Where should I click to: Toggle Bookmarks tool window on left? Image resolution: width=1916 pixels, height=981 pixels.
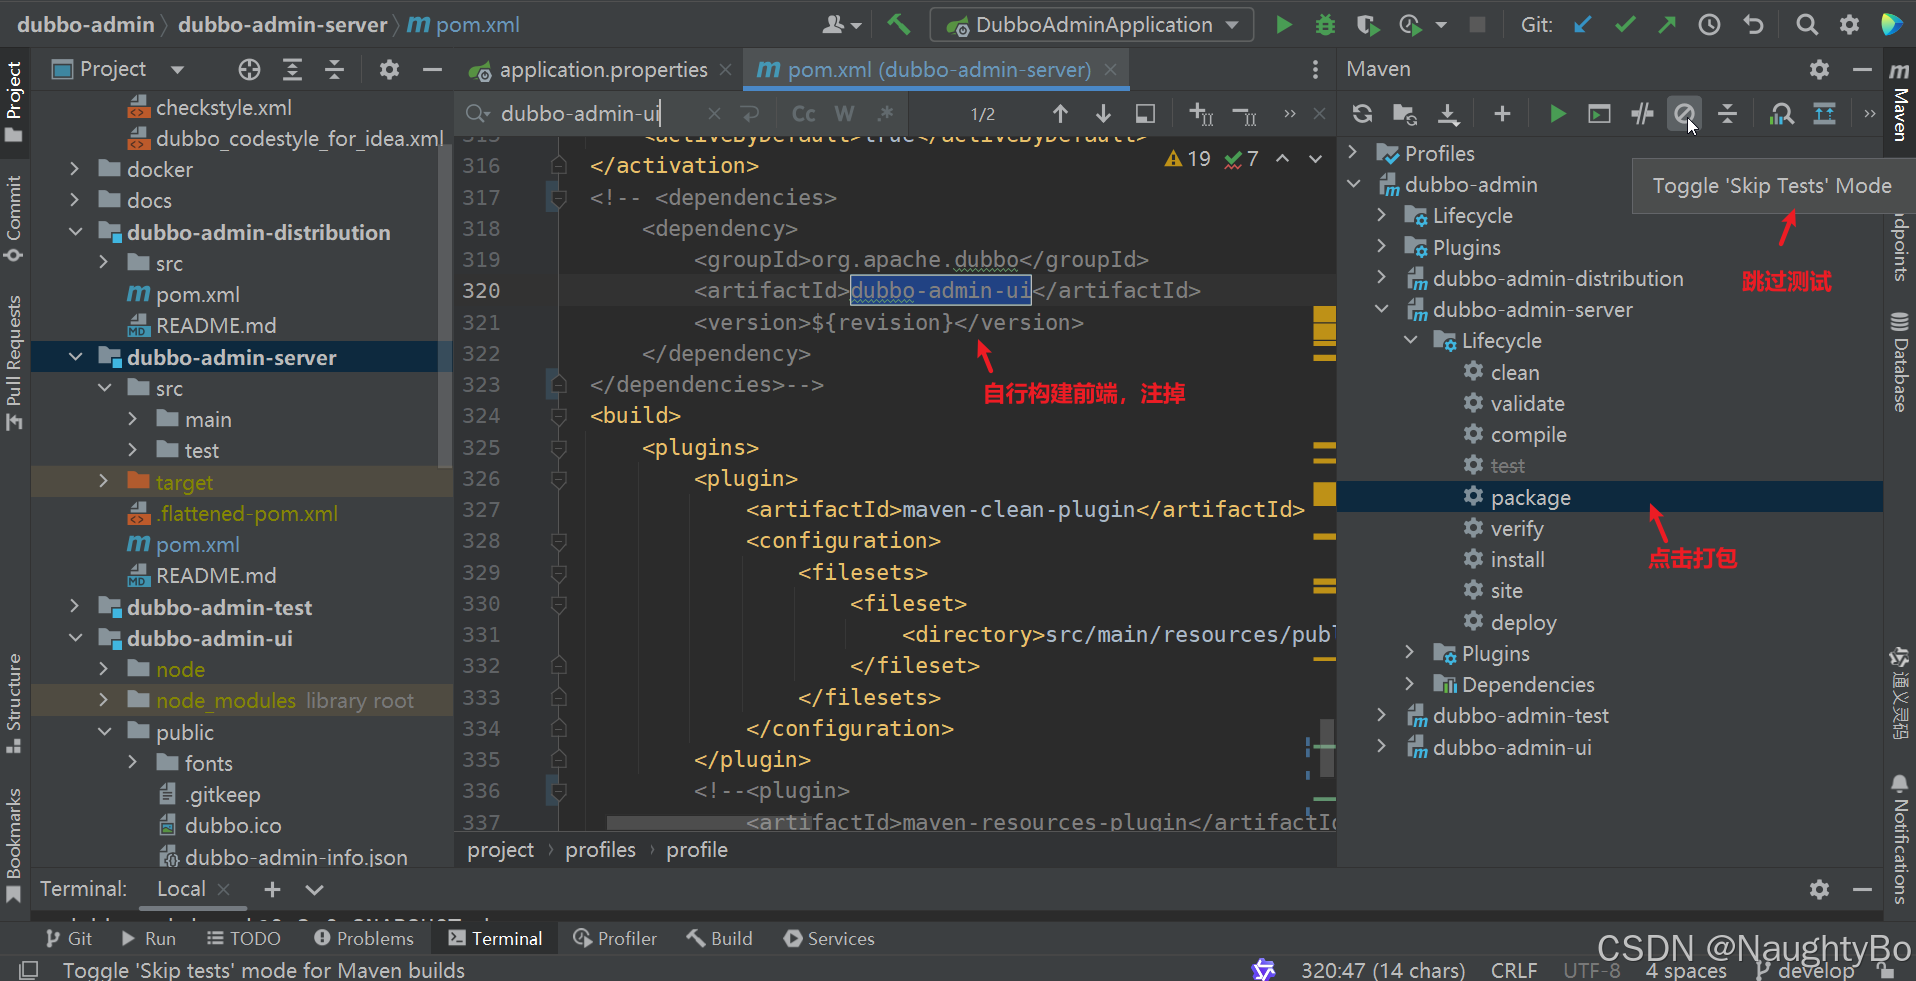(14, 845)
